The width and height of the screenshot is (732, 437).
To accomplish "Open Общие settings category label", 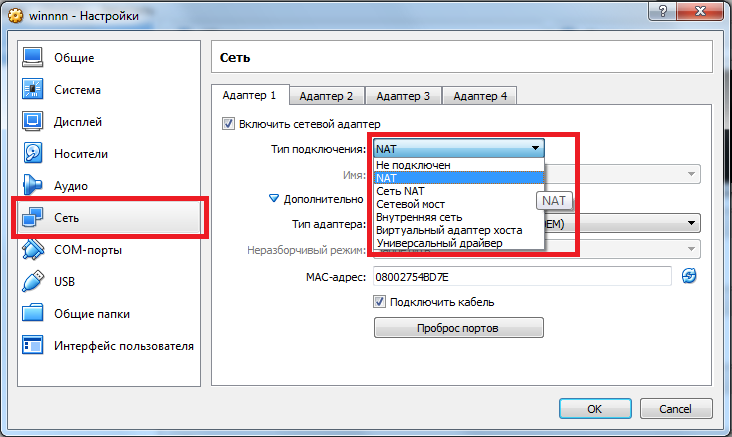I will (74, 58).
